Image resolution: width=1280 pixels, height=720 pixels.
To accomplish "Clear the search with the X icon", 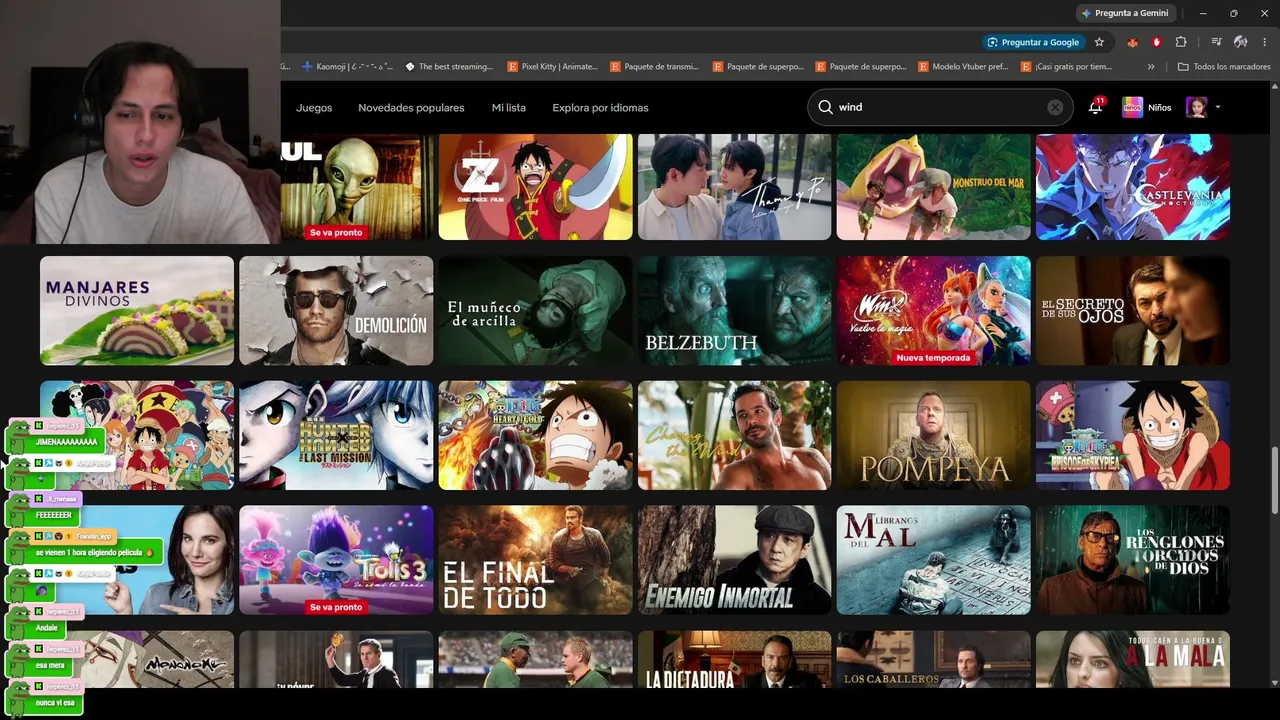I will (1055, 107).
